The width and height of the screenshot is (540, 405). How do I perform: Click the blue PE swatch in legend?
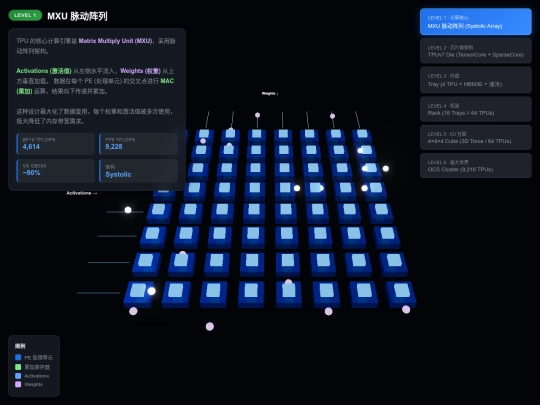click(18, 357)
